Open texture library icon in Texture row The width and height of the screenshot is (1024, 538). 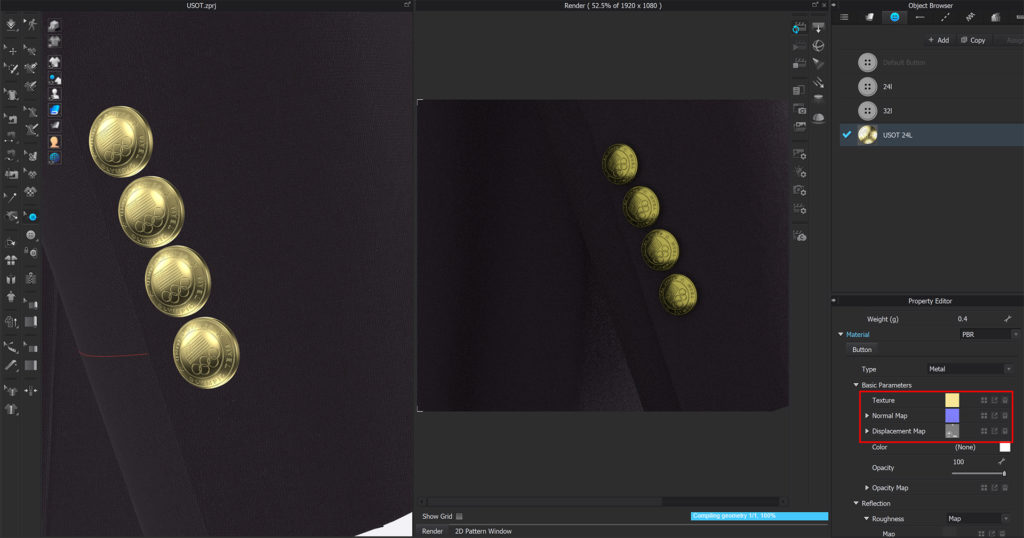pos(984,400)
